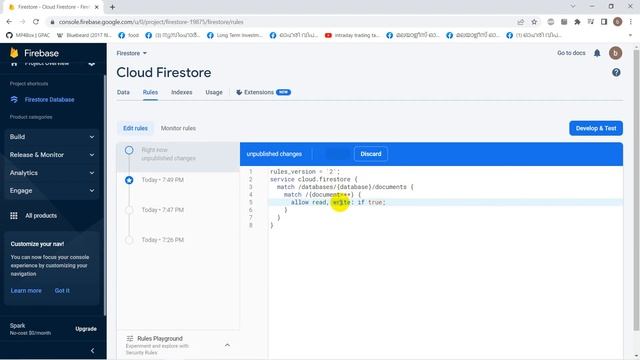Select the Firestore browser tab

(x=53, y=7)
